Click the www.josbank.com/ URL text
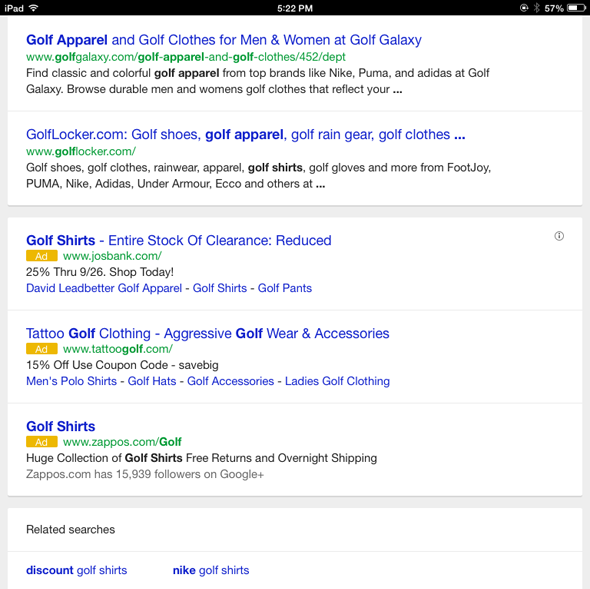The image size is (590, 589). tap(113, 256)
